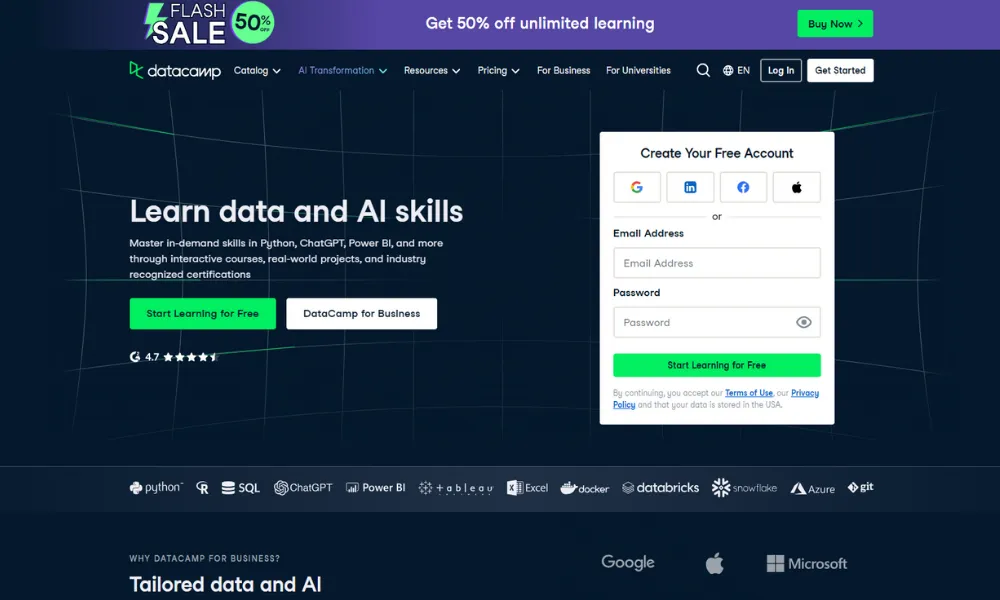Open the Terms of Use link

[x=748, y=393]
